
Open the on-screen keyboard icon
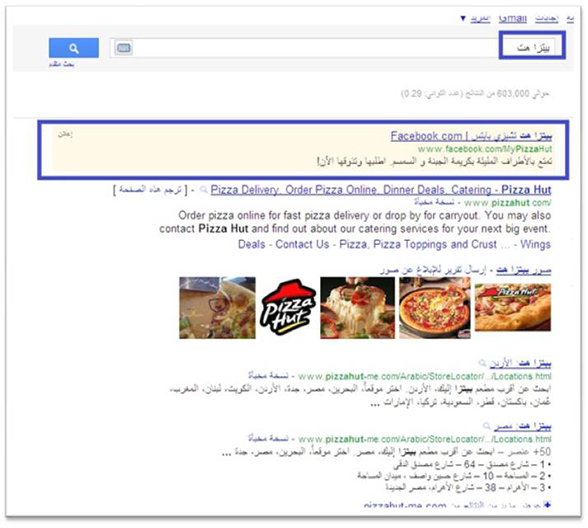pos(124,48)
